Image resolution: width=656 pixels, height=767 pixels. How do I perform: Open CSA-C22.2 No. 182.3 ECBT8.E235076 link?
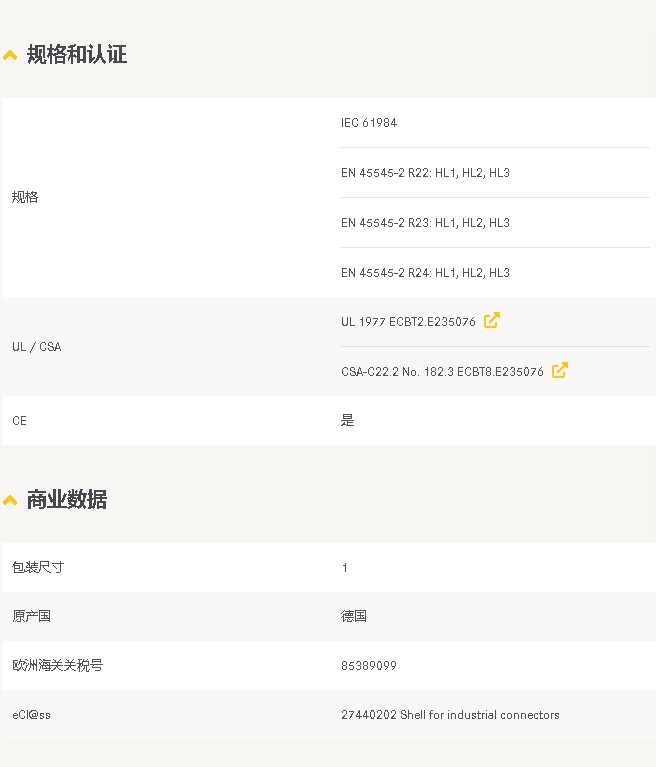pos(442,372)
